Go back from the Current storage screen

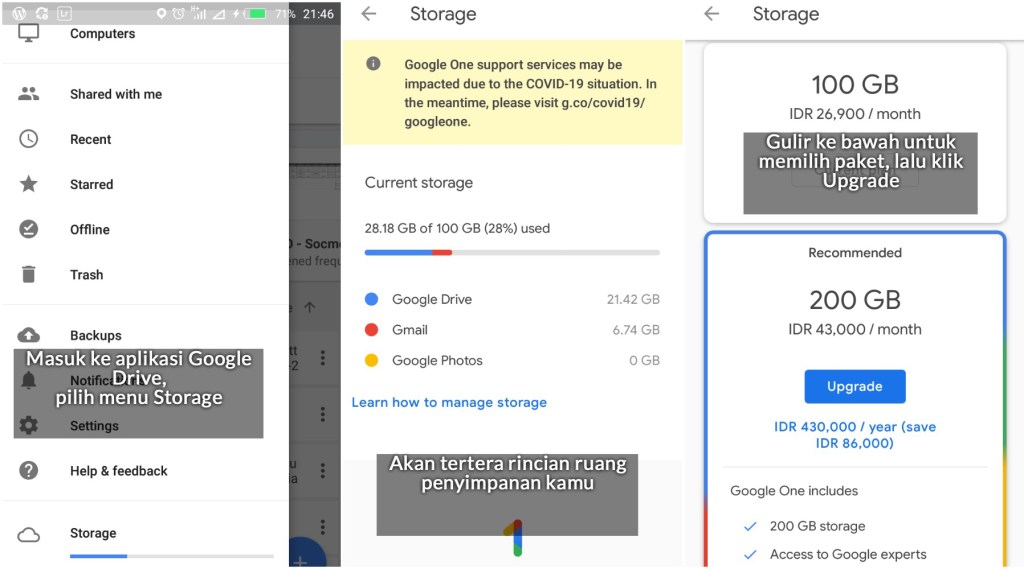click(369, 14)
